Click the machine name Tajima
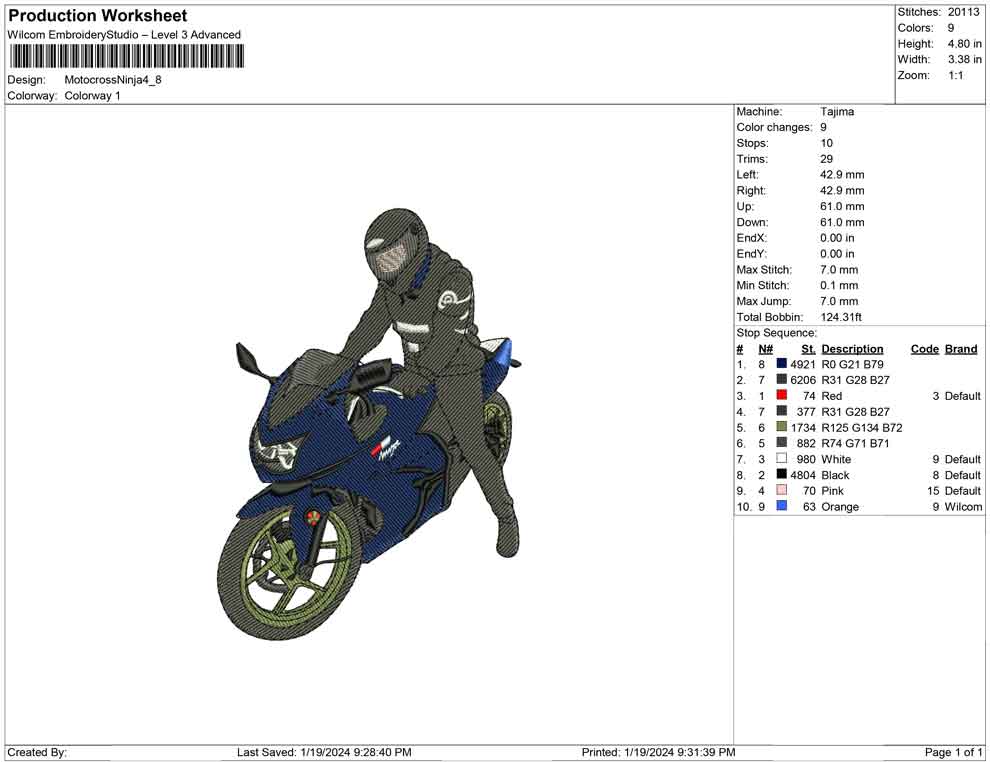 pyautogui.click(x=837, y=111)
